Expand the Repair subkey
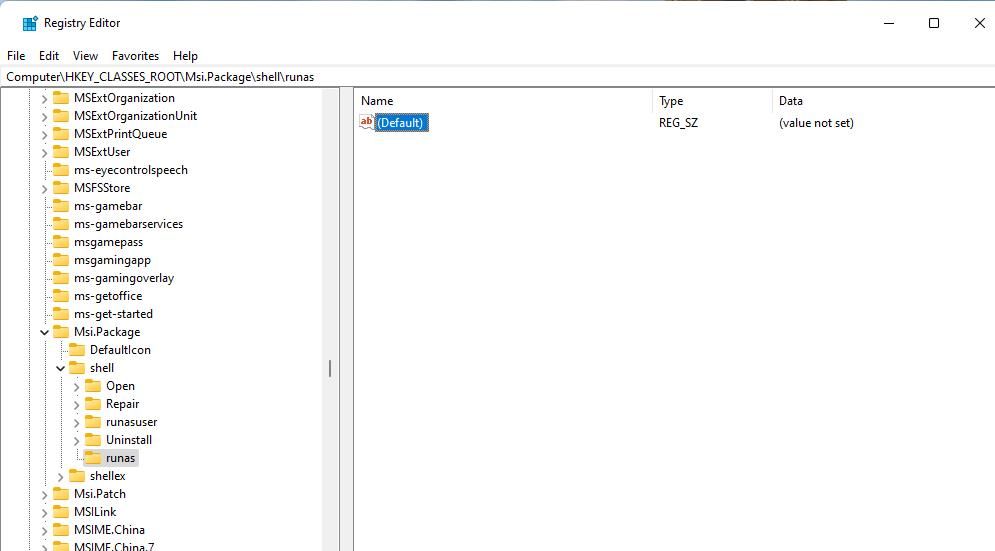The height and width of the screenshot is (551, 995). pos(76,404)
